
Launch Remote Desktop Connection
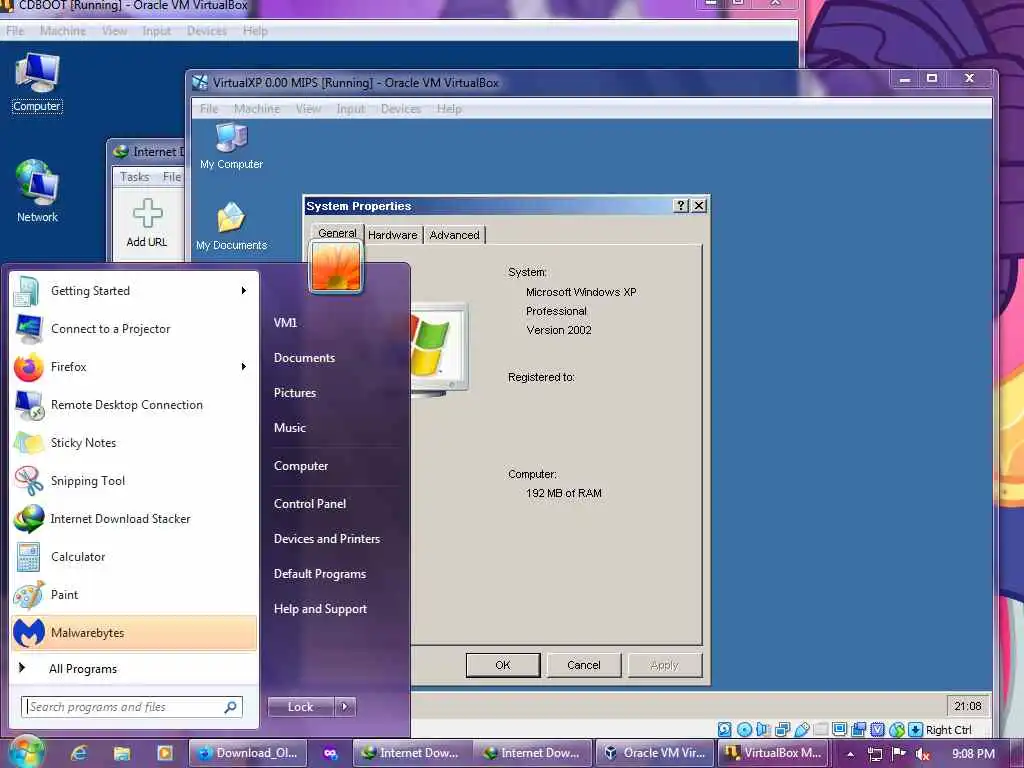pos(134,405)
